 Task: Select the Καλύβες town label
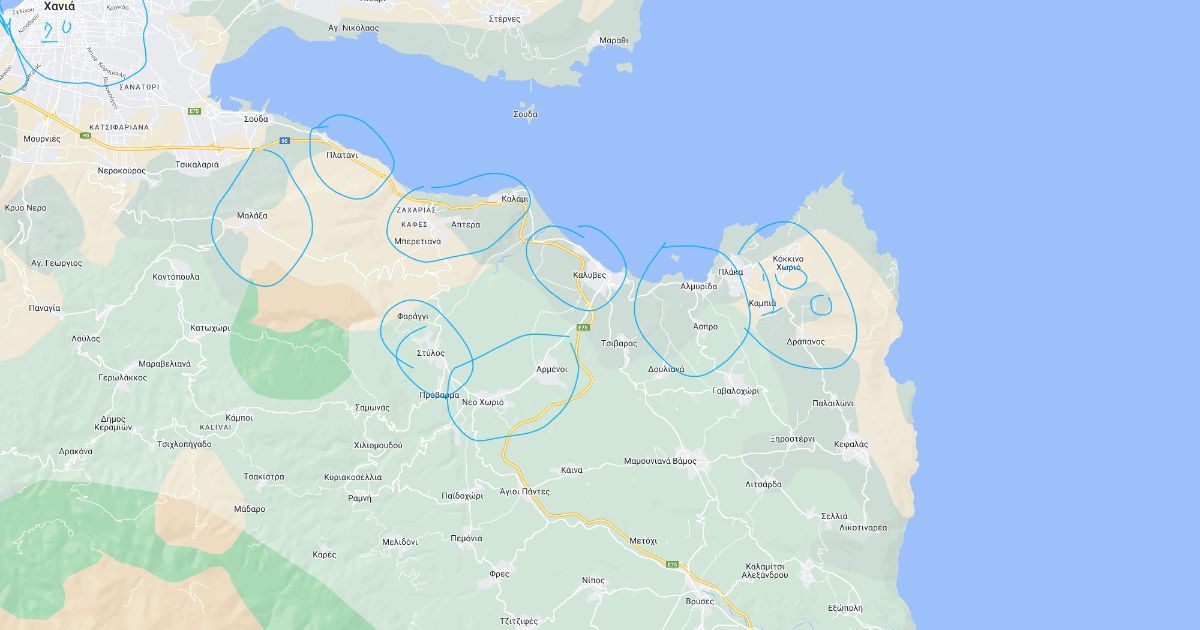pyautogui.click(x=590, y=274)
